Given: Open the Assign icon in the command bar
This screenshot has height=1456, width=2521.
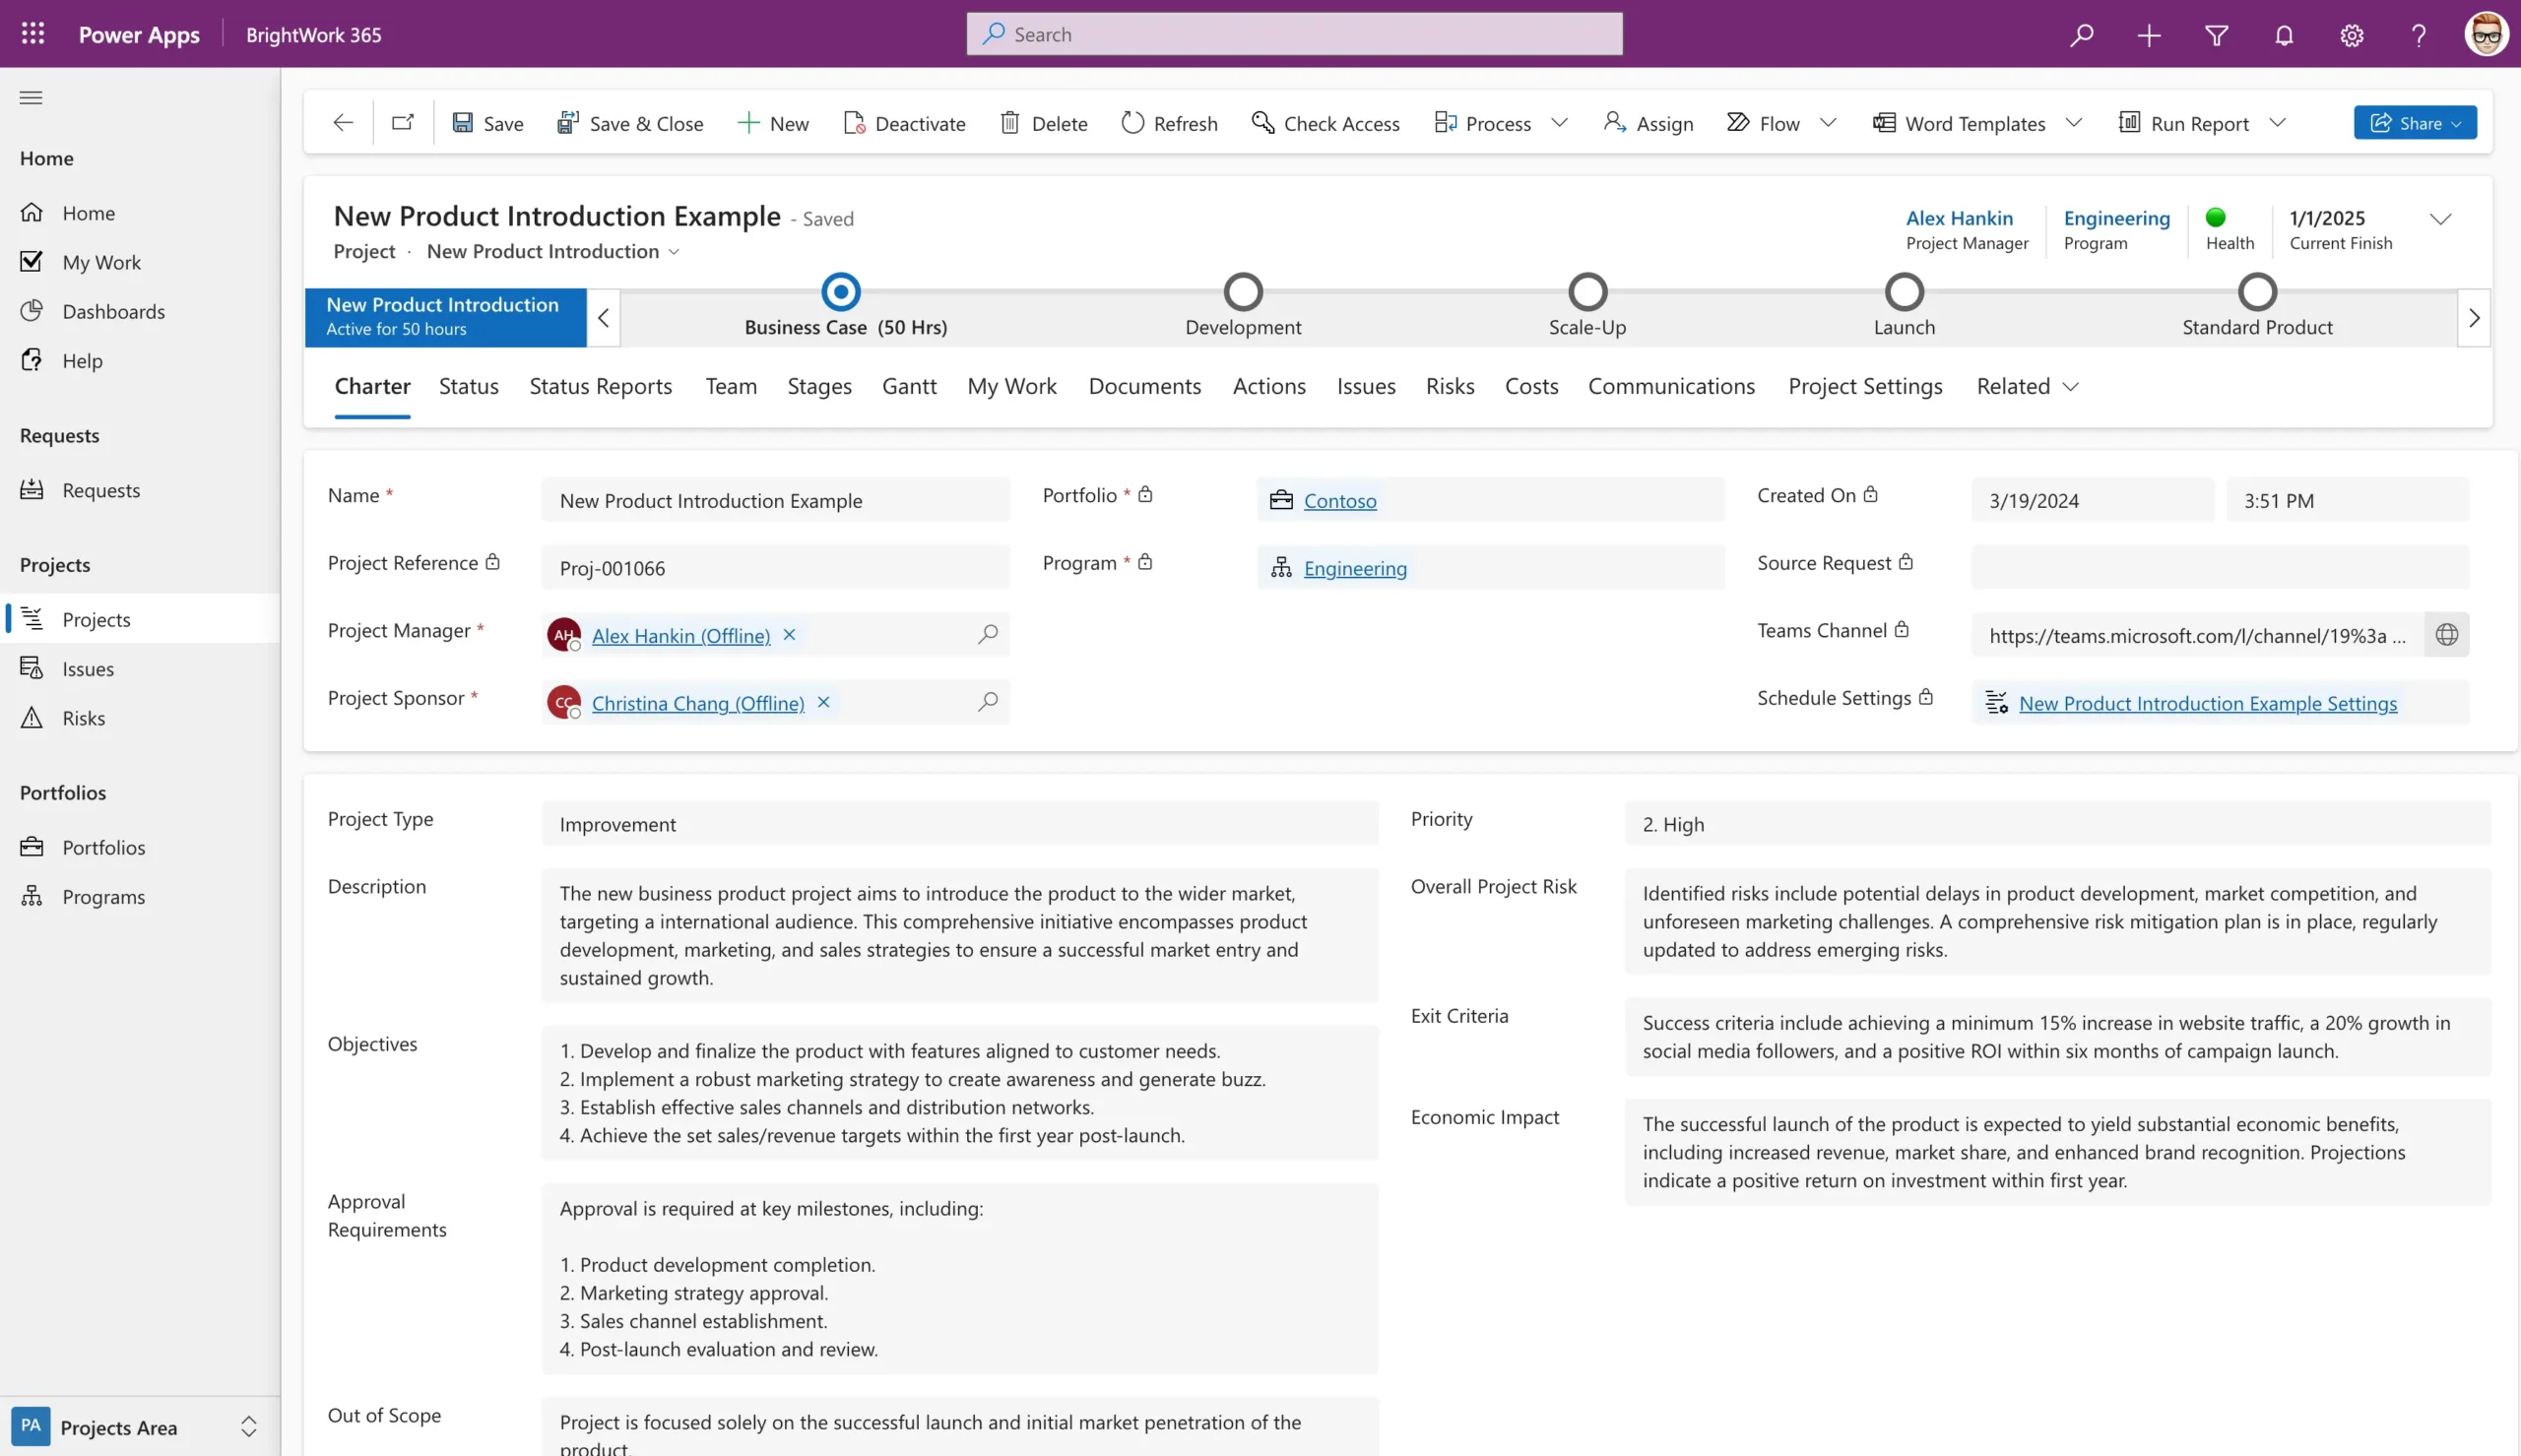Looking at the screenshot, I should tap(1613, 122).
